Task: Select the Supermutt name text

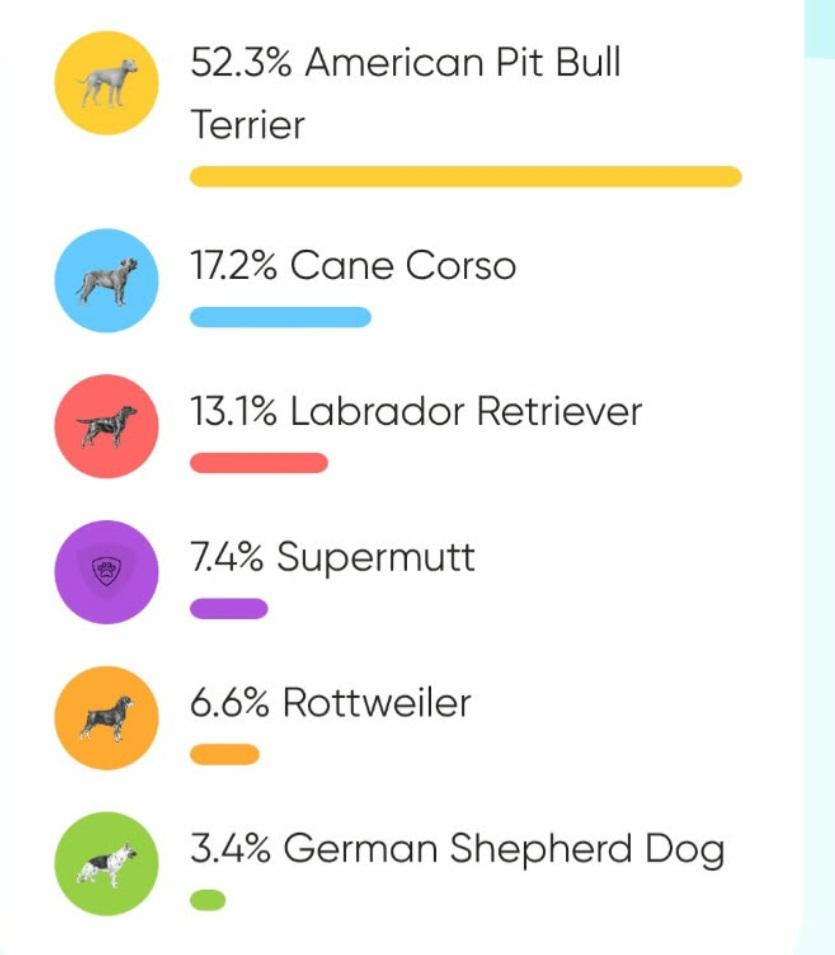Action: point(375,557)
